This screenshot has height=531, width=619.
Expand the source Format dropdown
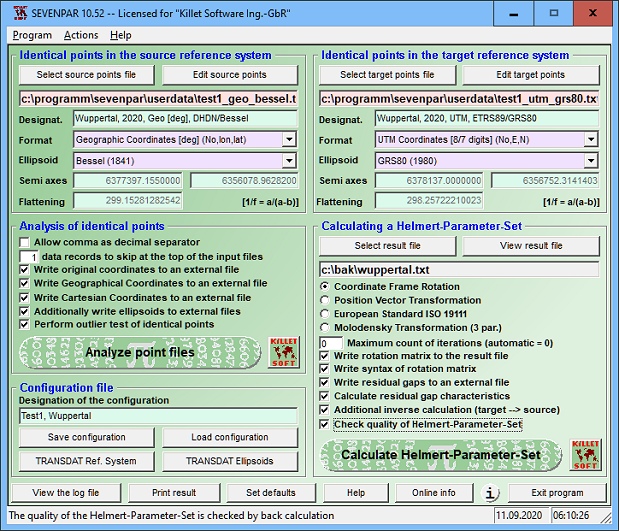click(289, 139)
